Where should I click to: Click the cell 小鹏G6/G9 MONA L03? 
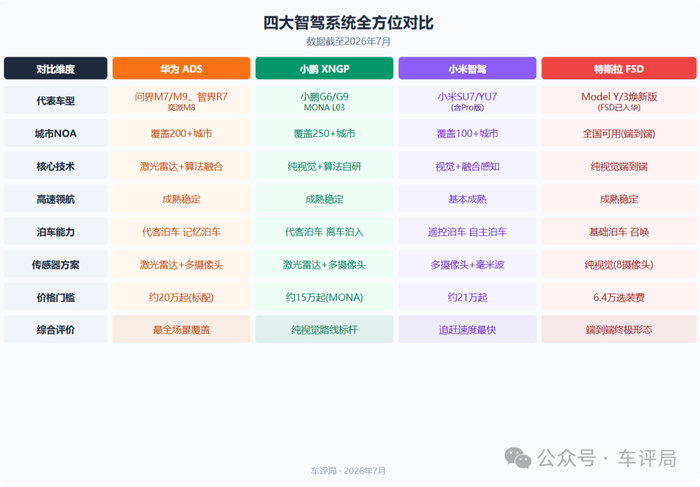click(324, 100)
